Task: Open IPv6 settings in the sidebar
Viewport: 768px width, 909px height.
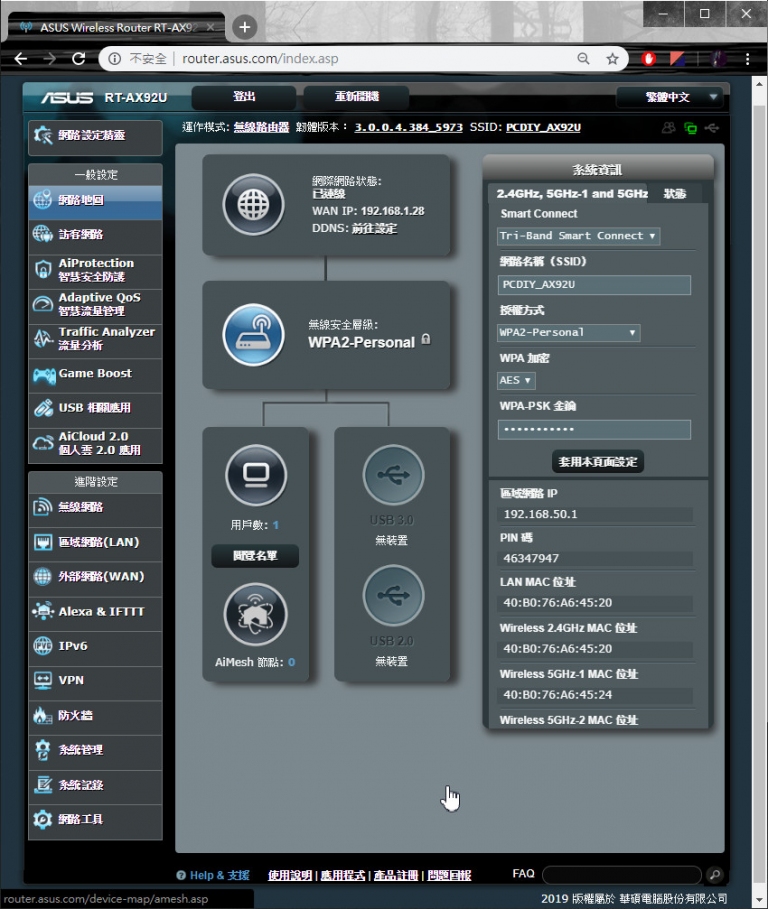Action: point(95,646)
